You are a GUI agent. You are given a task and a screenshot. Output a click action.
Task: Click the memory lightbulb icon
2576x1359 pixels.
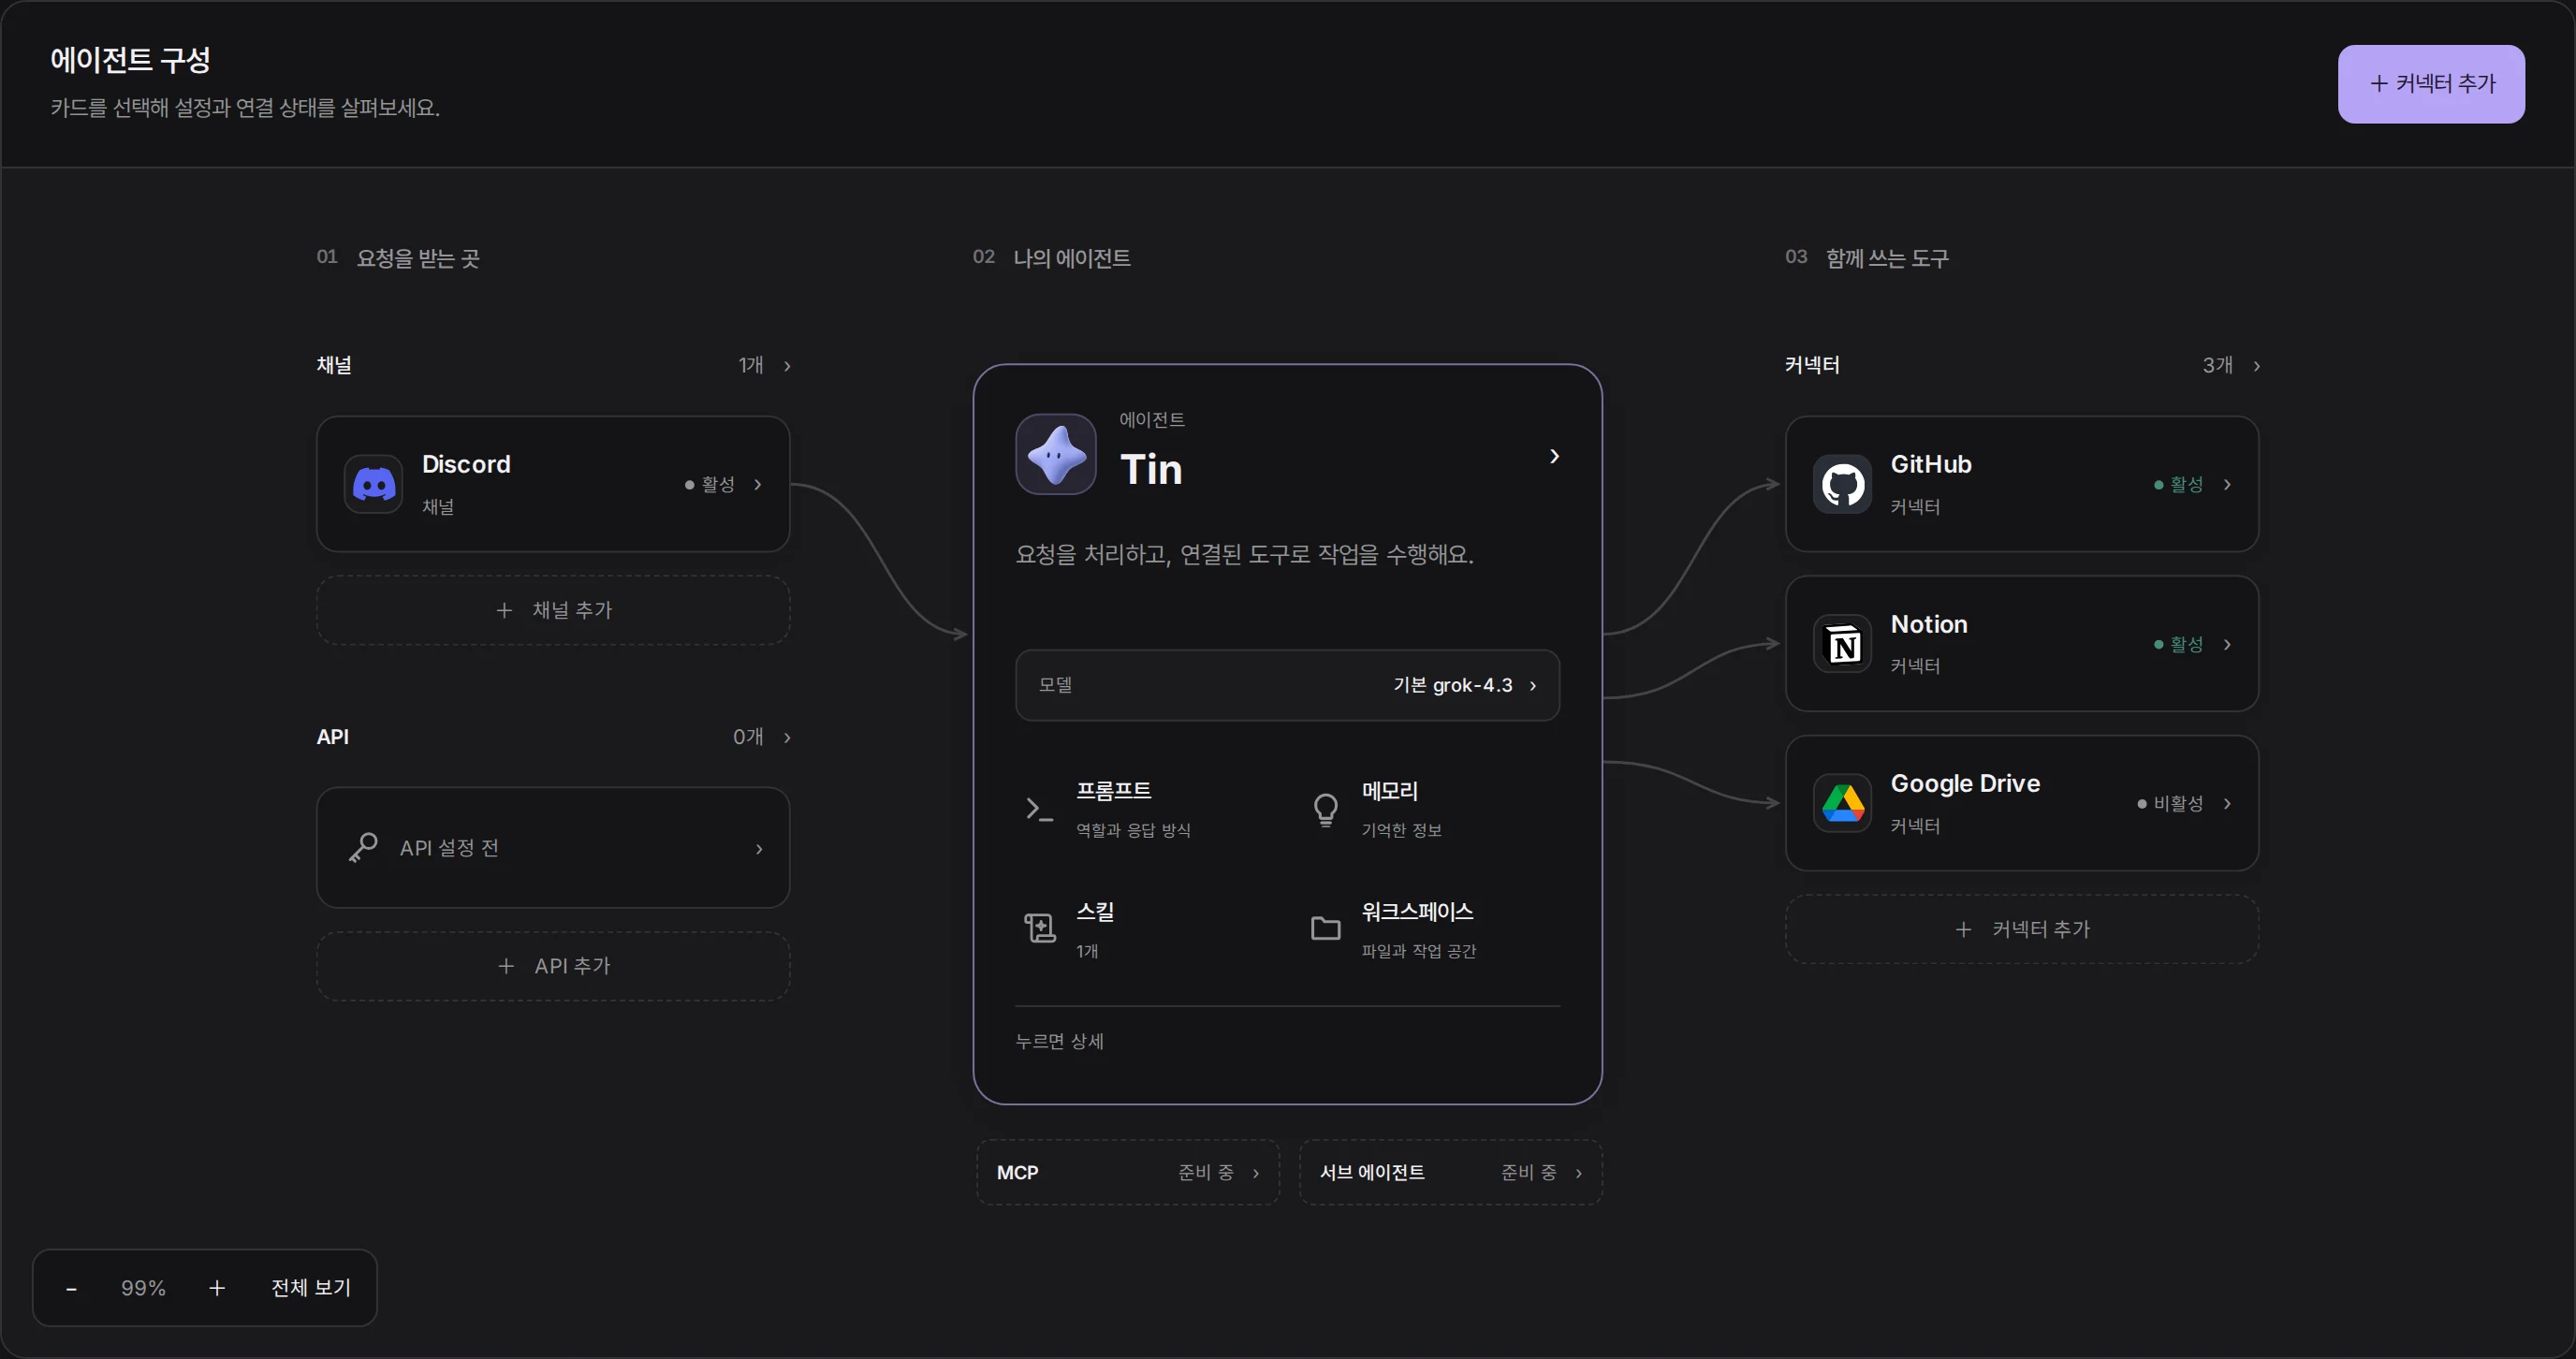click(x=1325, y=809)
